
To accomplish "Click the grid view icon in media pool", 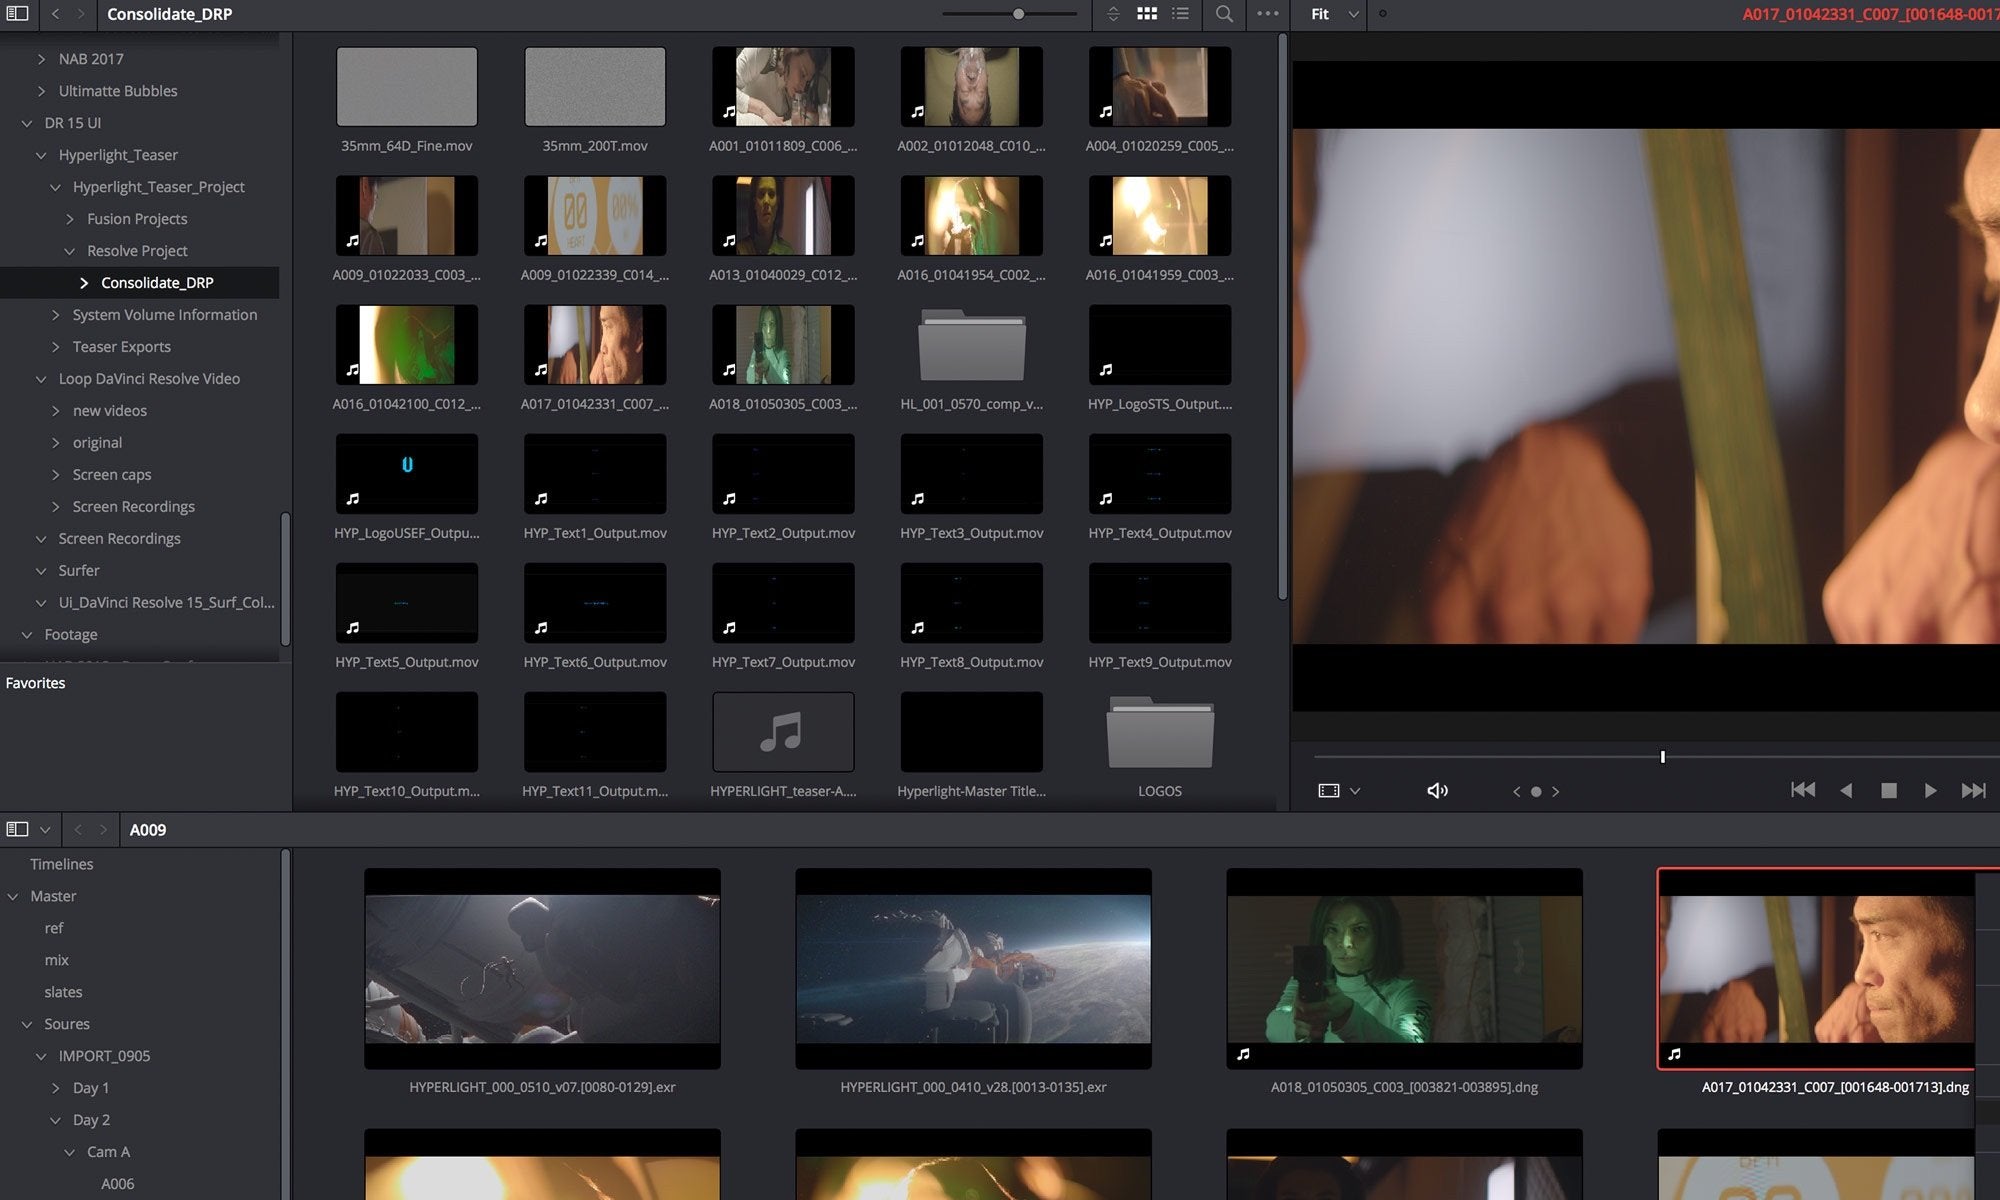I will click(1147, 14).
